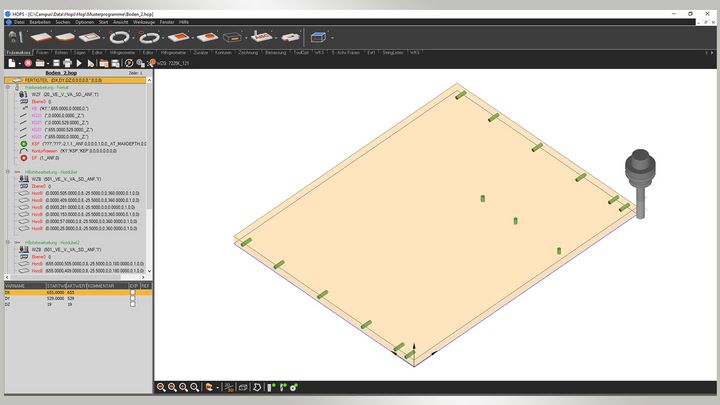Screen dimensions: 720x405
Task: Toggle EXP checkbox for DY variable
Action: point(133,298)
